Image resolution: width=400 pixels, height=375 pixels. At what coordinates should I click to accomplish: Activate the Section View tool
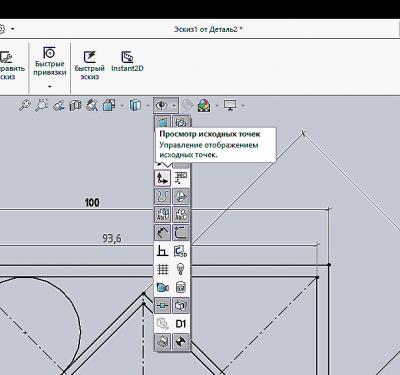point(76,106)
